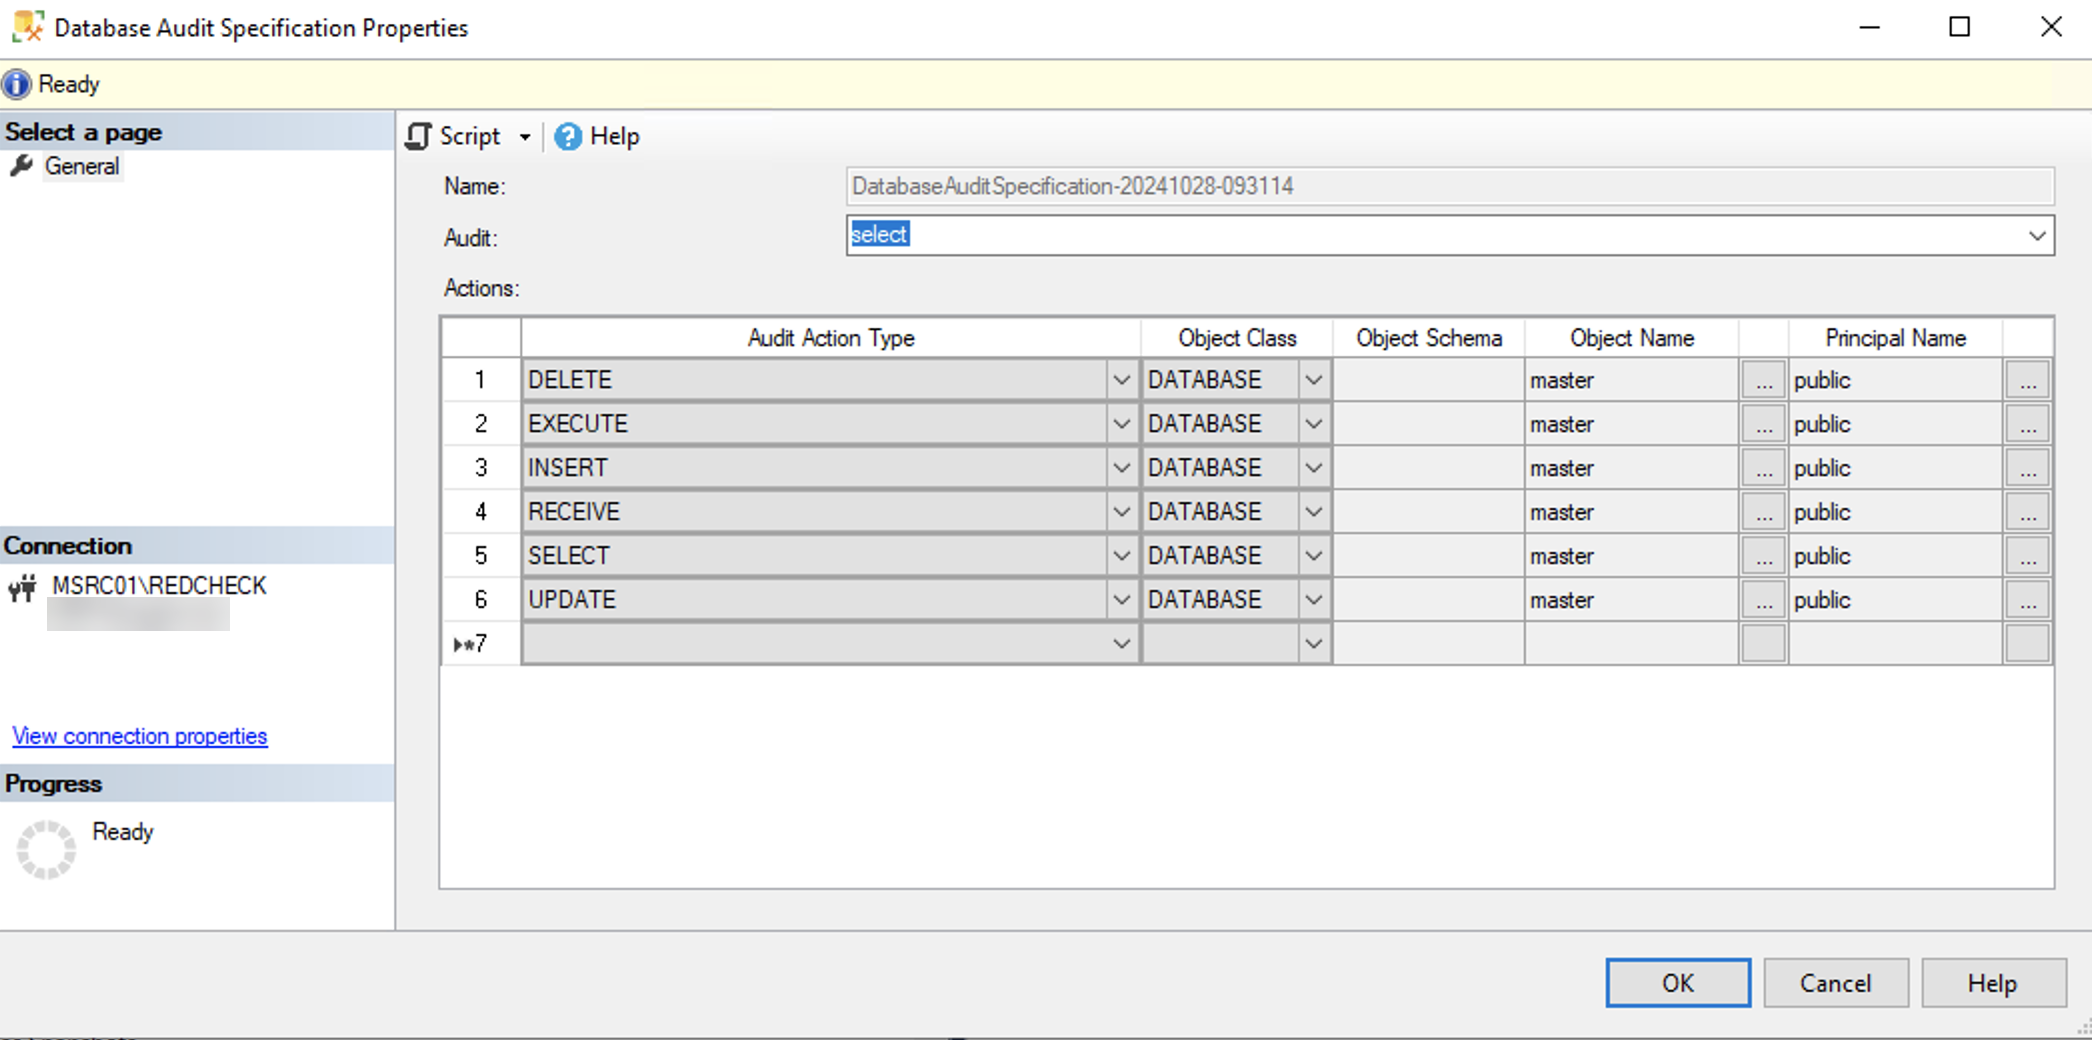Open the Object Class dropdown for EXECUTE
Image resolution: width=2092 pixels, height=1040 pixels.
[x=1313, y=423]
